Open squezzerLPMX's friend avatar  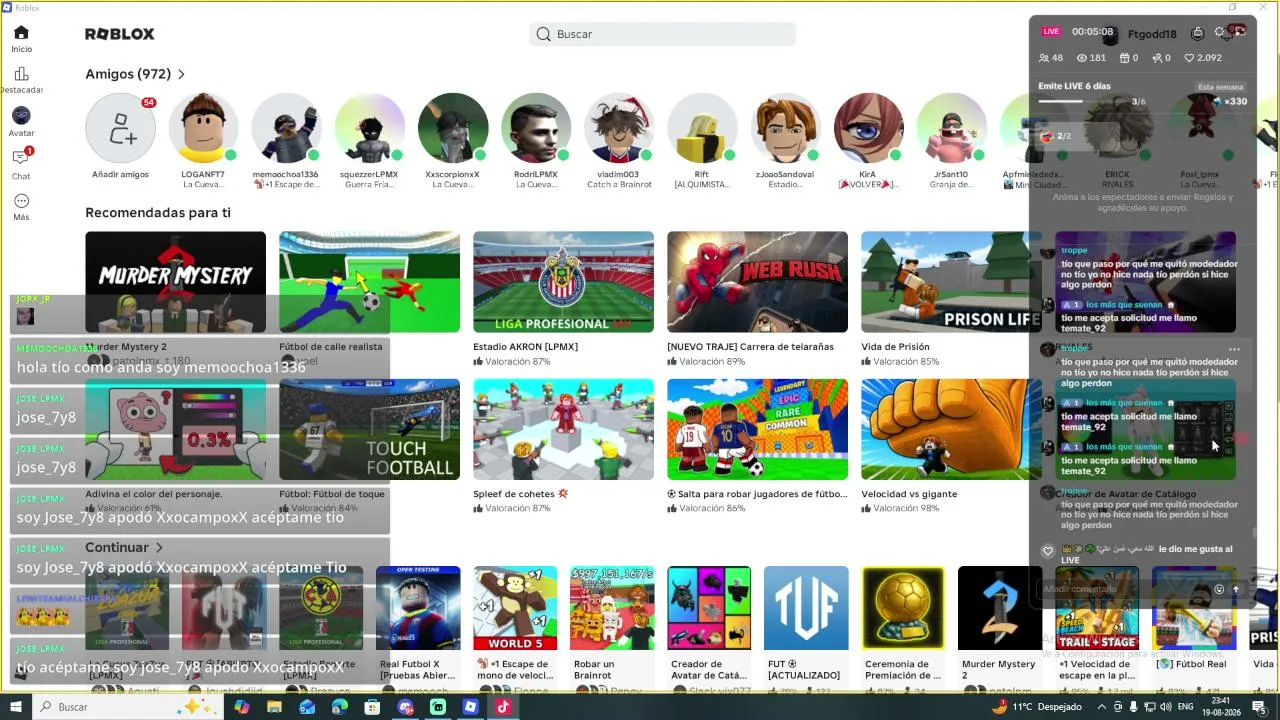coord(369,129)
